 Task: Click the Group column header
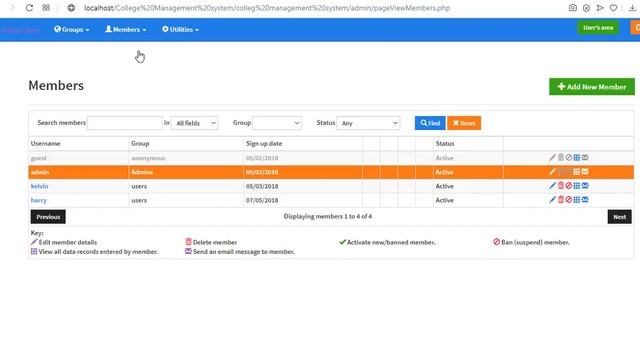point(140,144)
